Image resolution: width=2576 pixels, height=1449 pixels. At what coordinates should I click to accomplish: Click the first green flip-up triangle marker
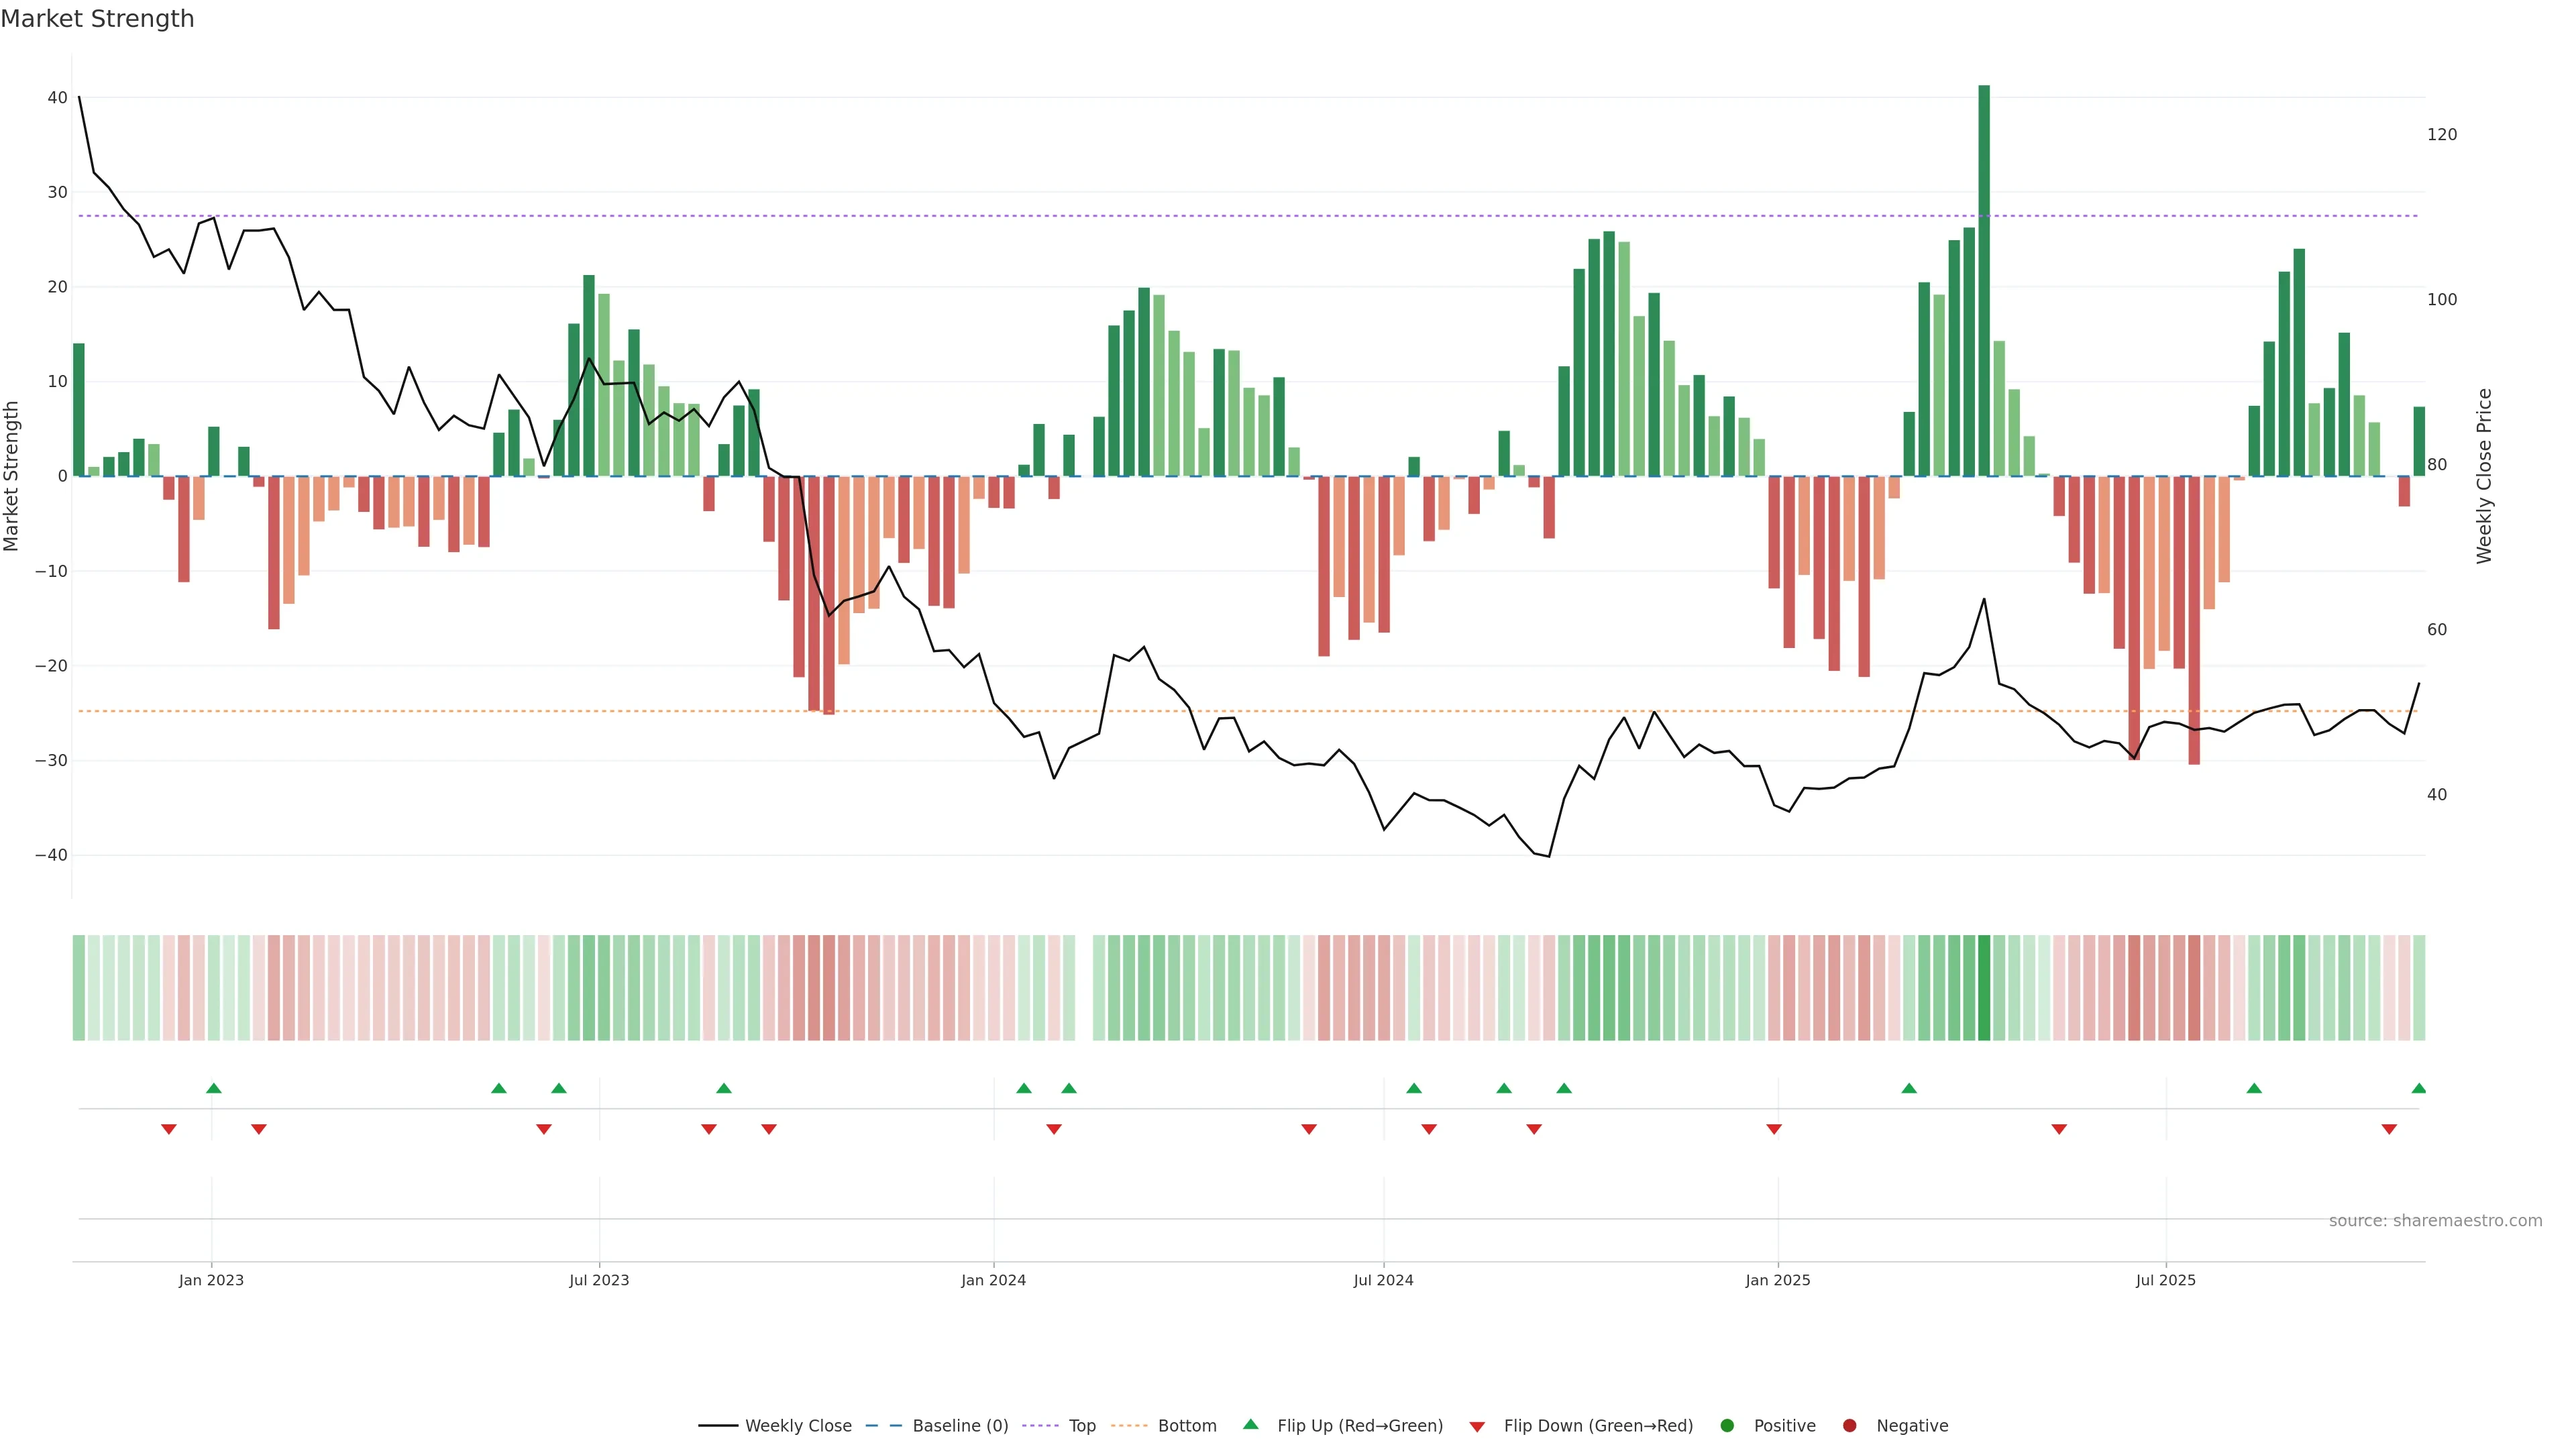pos(213,1088)
